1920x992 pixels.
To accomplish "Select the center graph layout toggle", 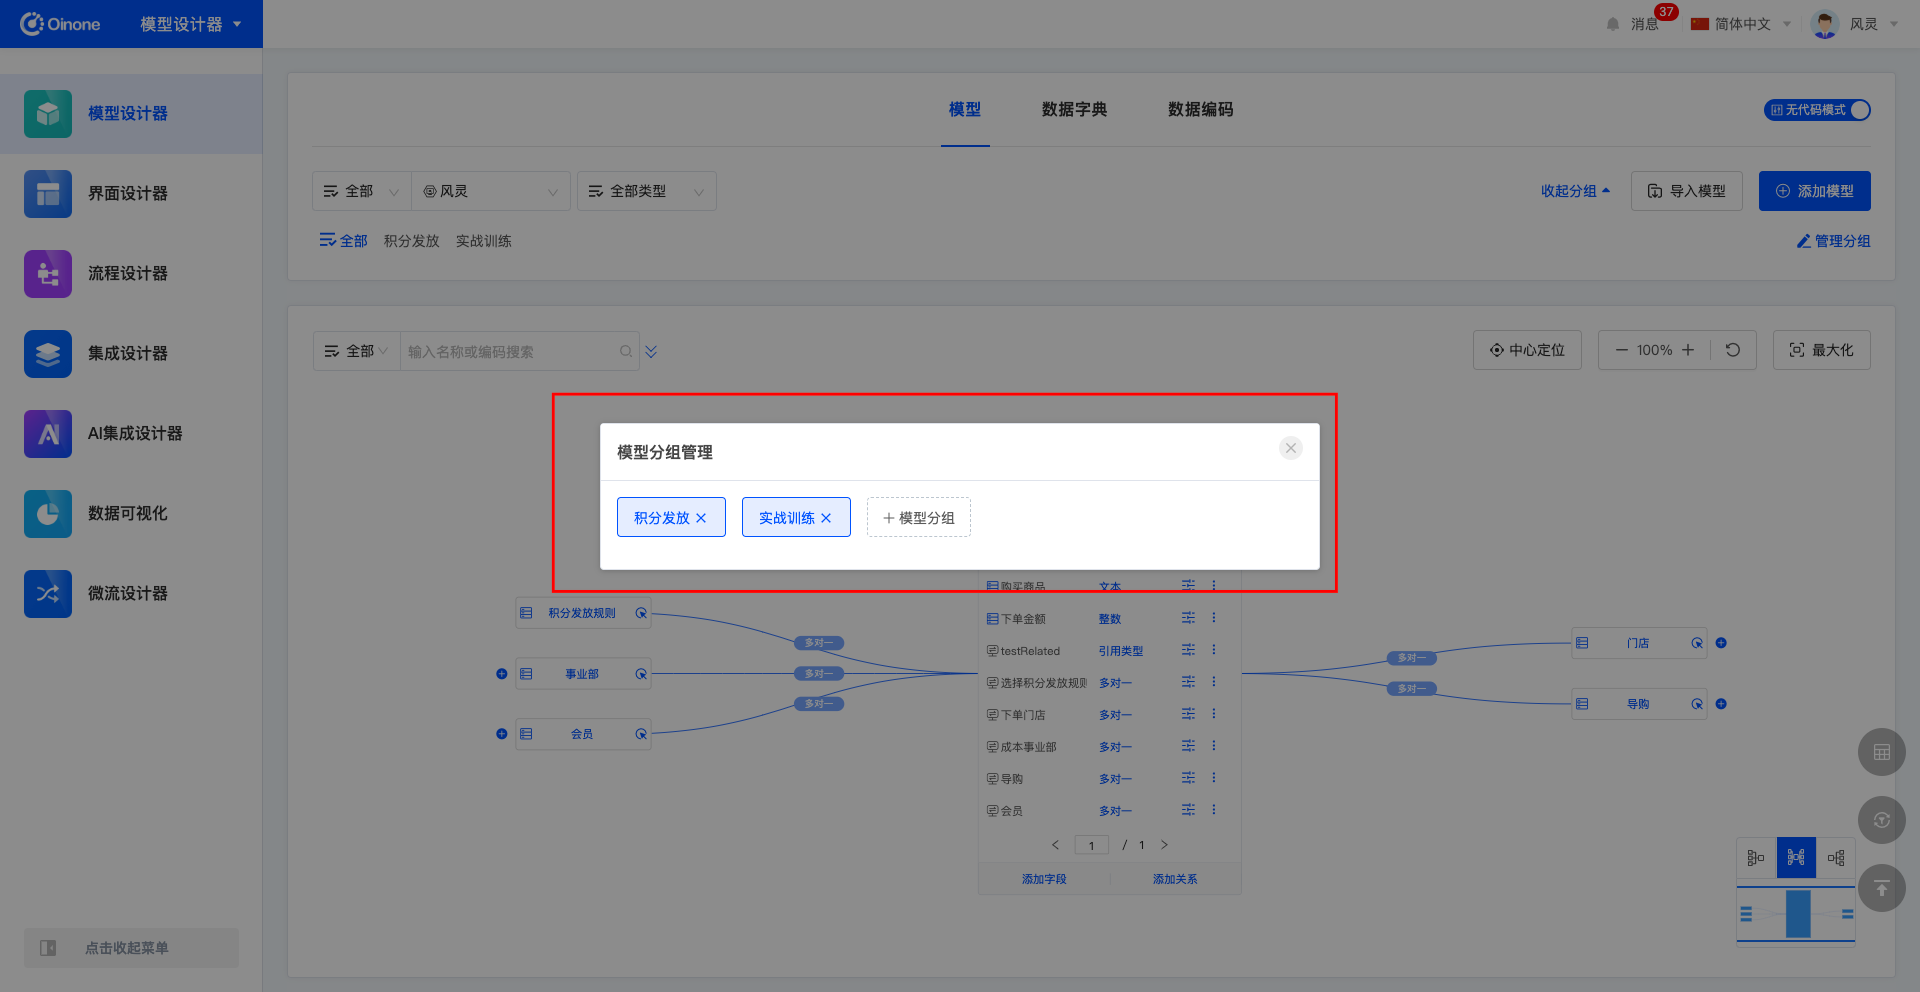I will 1796,857.
